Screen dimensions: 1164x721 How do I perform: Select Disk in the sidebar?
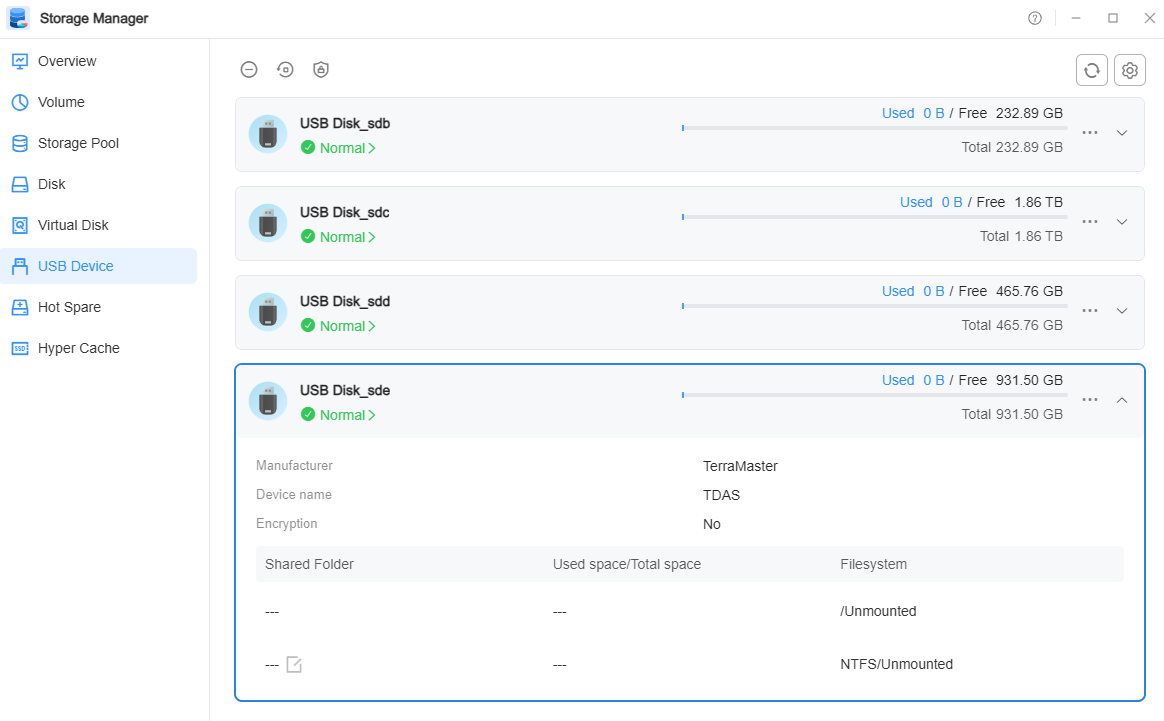(x=99, y=184)
